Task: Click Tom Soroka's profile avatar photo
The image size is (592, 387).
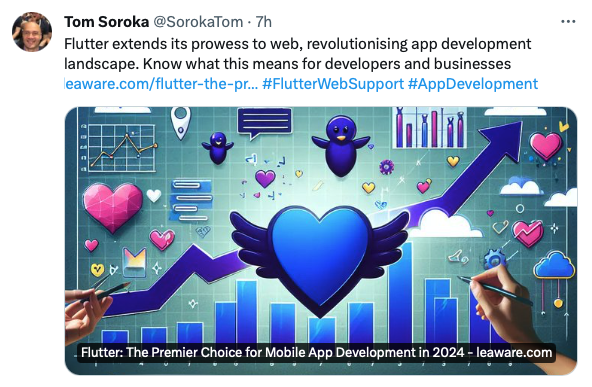Action: click(32, 32)
